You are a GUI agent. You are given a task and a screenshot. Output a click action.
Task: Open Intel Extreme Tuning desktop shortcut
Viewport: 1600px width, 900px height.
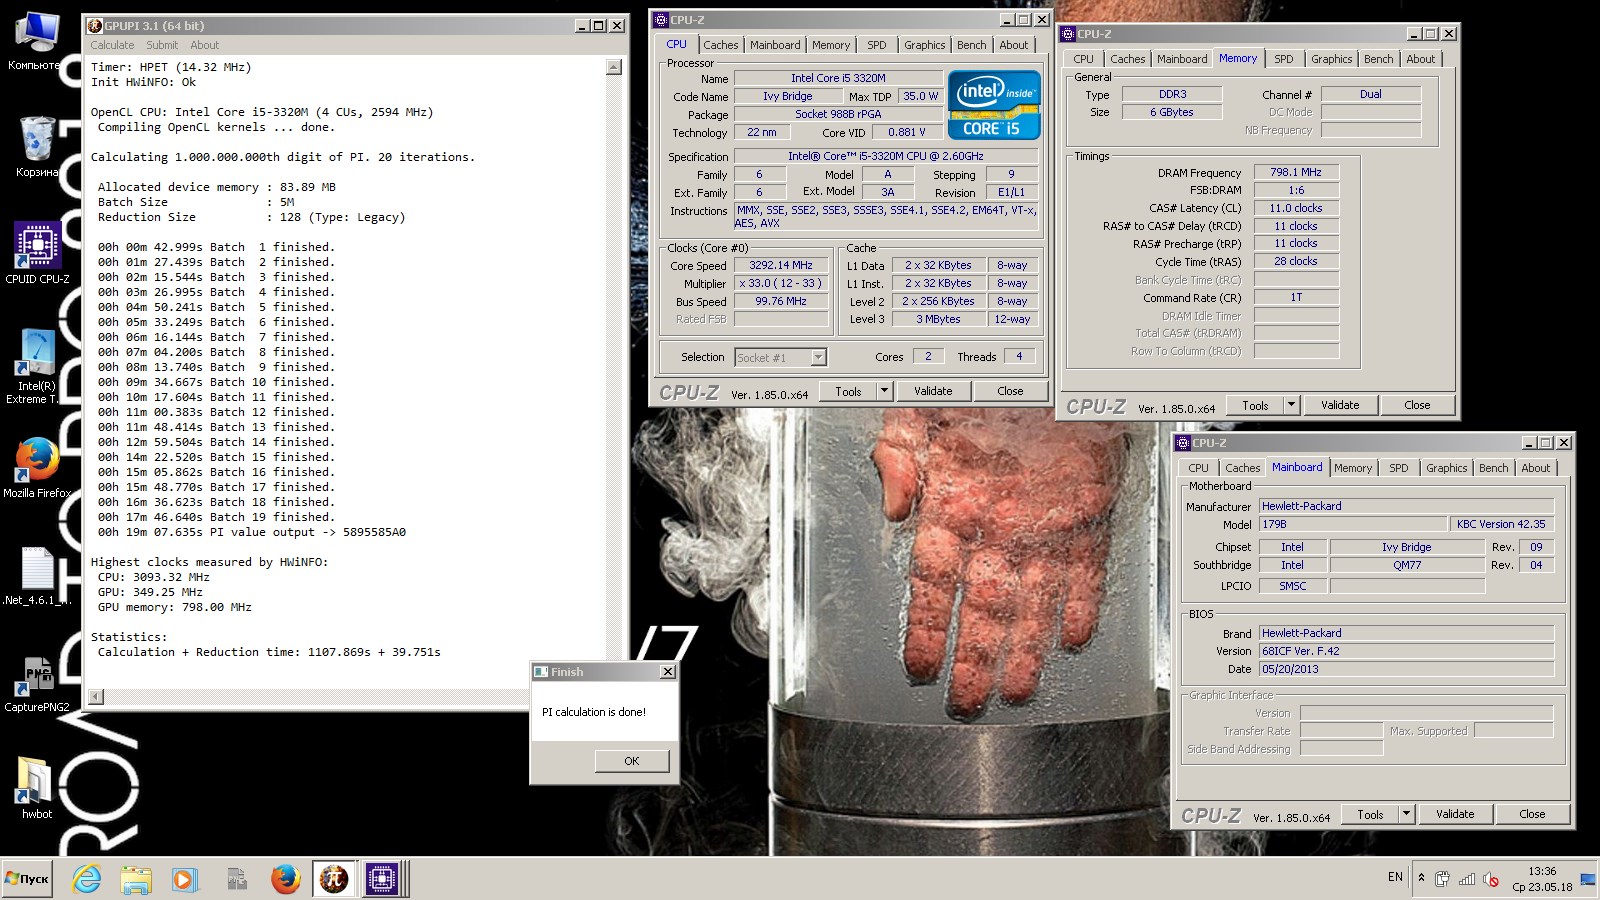tap(37, 366)
